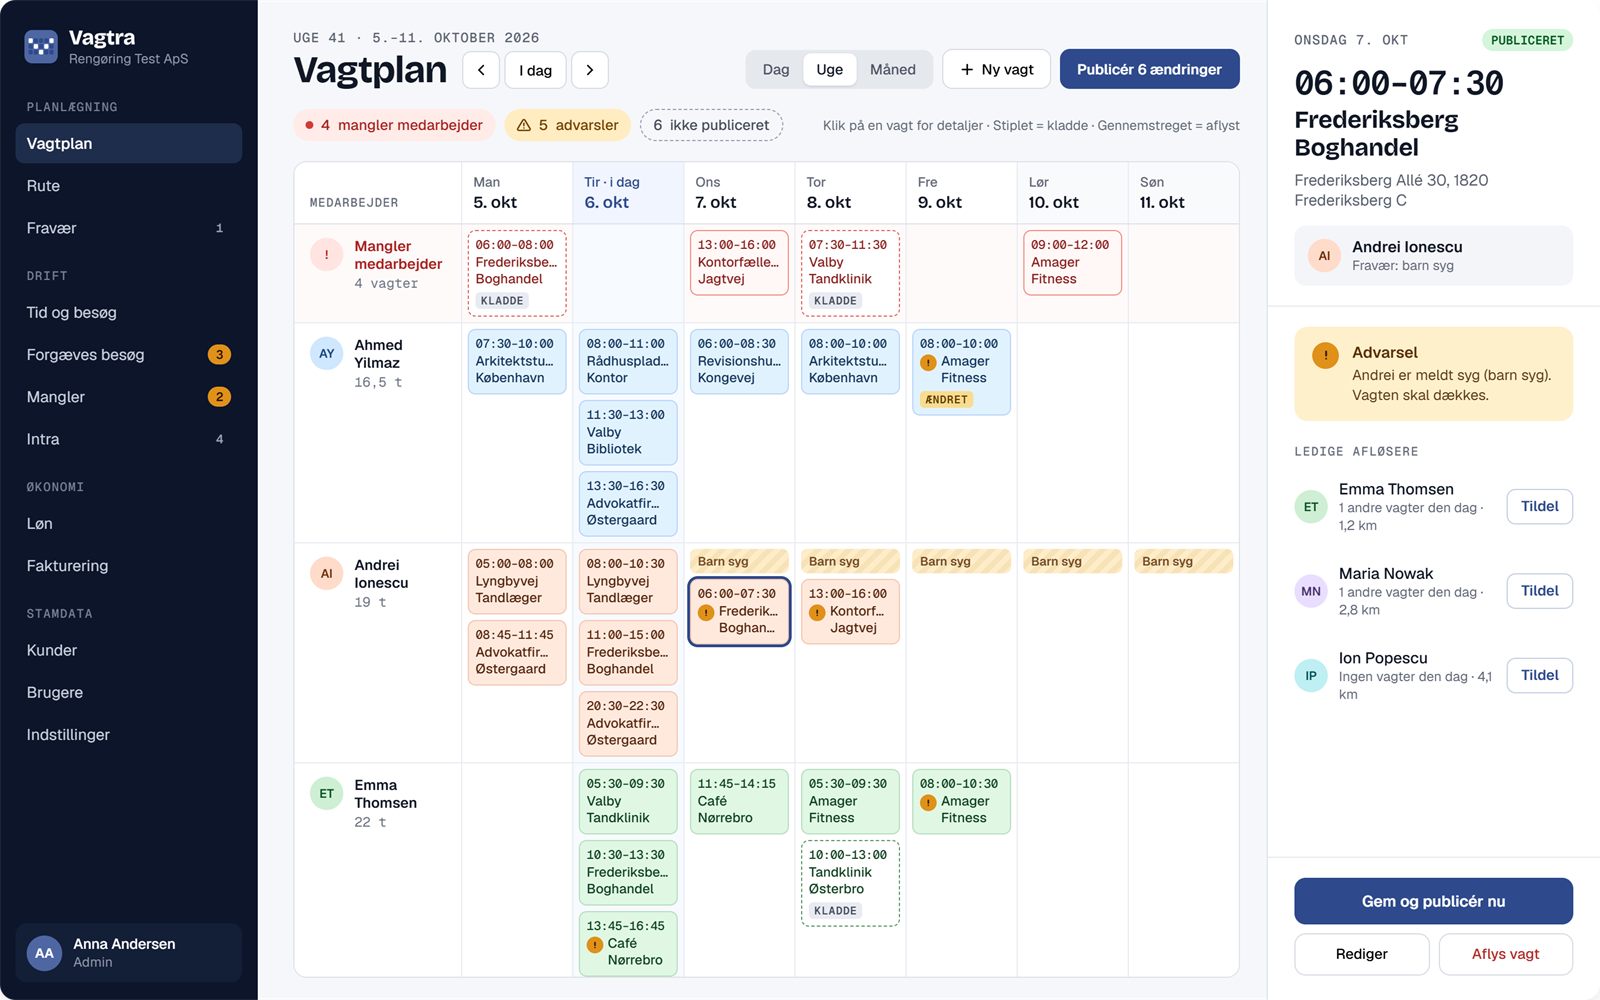This screenshot has width=1600, height=1000.
Task: Click the Vagtra logo icon
Action: click(x=41, y=46)
